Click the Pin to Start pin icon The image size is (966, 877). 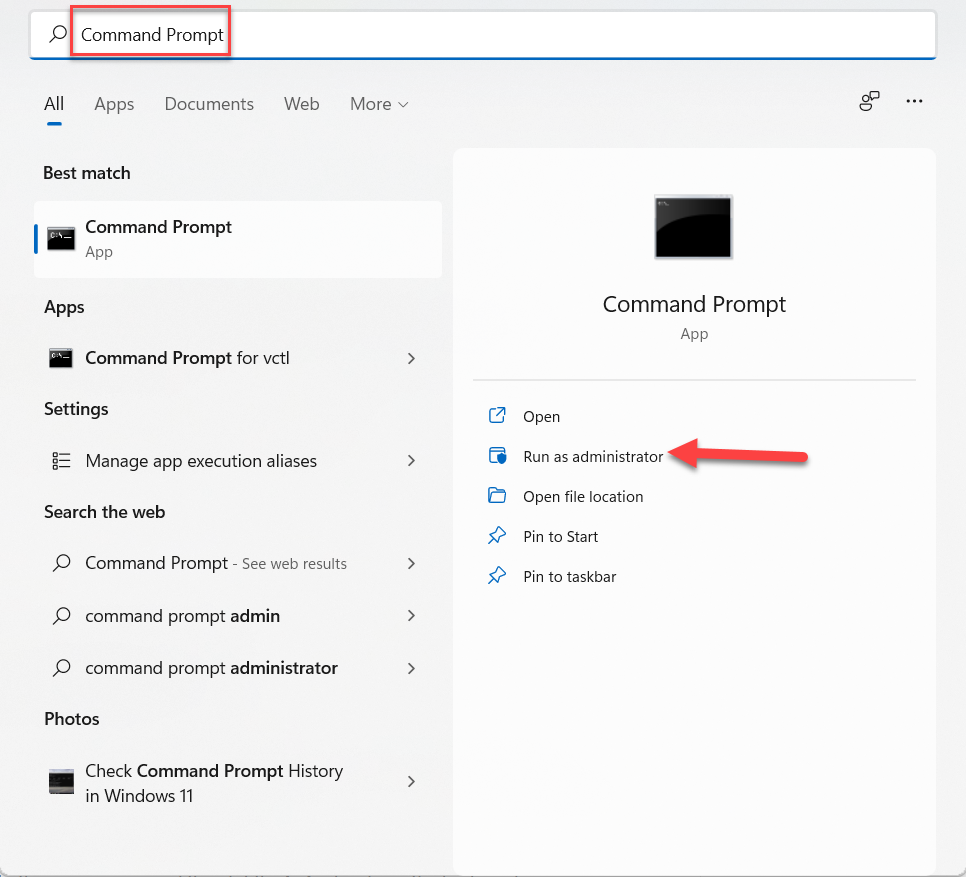tap(497, 536)
